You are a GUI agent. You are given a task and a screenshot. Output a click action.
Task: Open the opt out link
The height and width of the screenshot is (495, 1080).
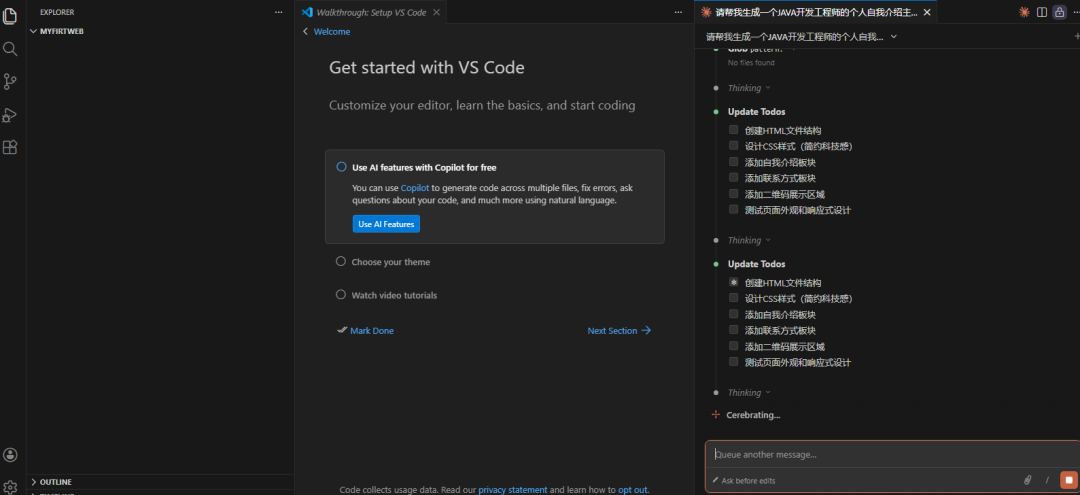632,490
